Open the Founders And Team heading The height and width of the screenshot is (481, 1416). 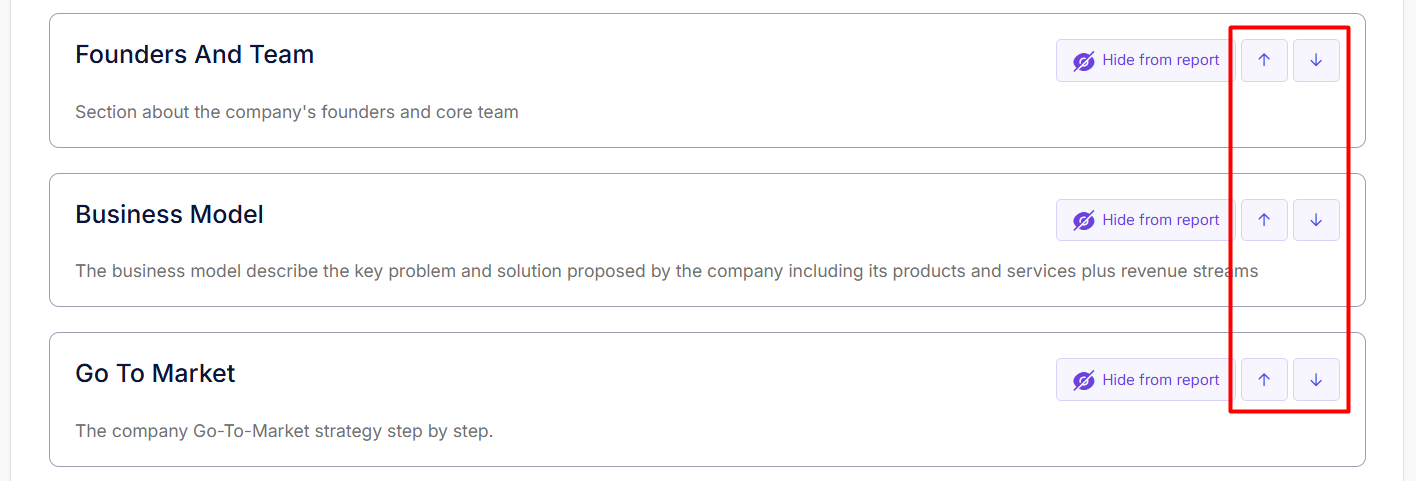coord(195,54)
